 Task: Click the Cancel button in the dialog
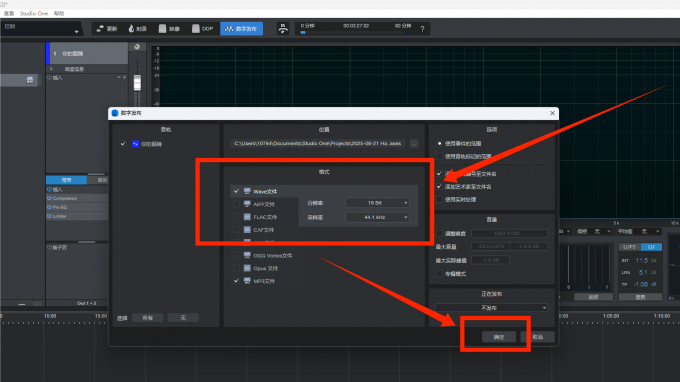coord(538,337)
